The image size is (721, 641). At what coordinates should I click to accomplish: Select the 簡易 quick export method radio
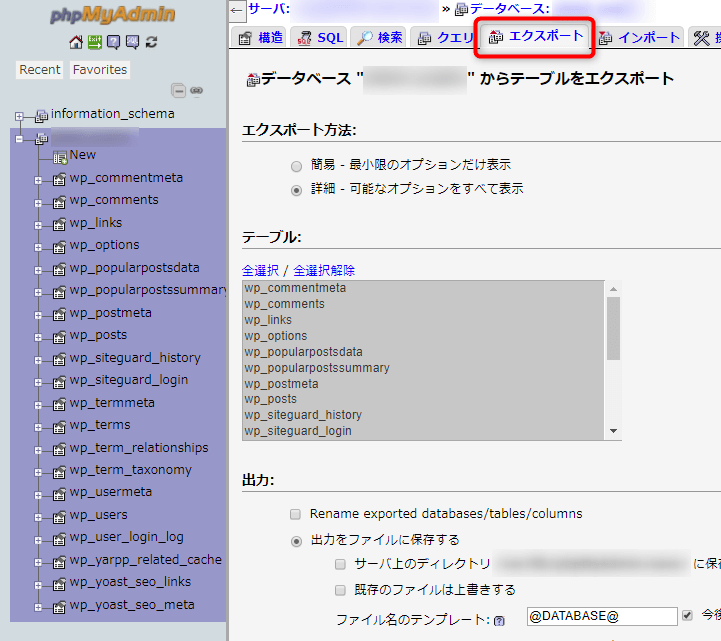pyautogui.click(x=297, y=166)
